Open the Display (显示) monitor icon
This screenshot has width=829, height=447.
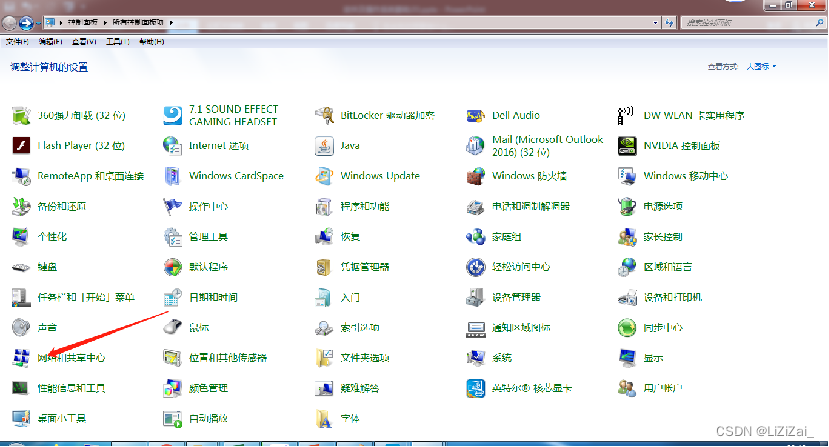pyautogui.click(x=627, y=358)
